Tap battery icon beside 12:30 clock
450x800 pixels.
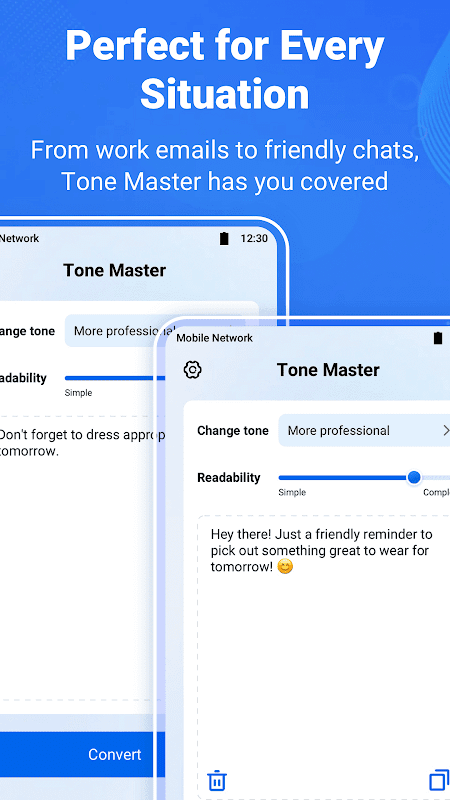pyautogui.click(x=224, y=238)
